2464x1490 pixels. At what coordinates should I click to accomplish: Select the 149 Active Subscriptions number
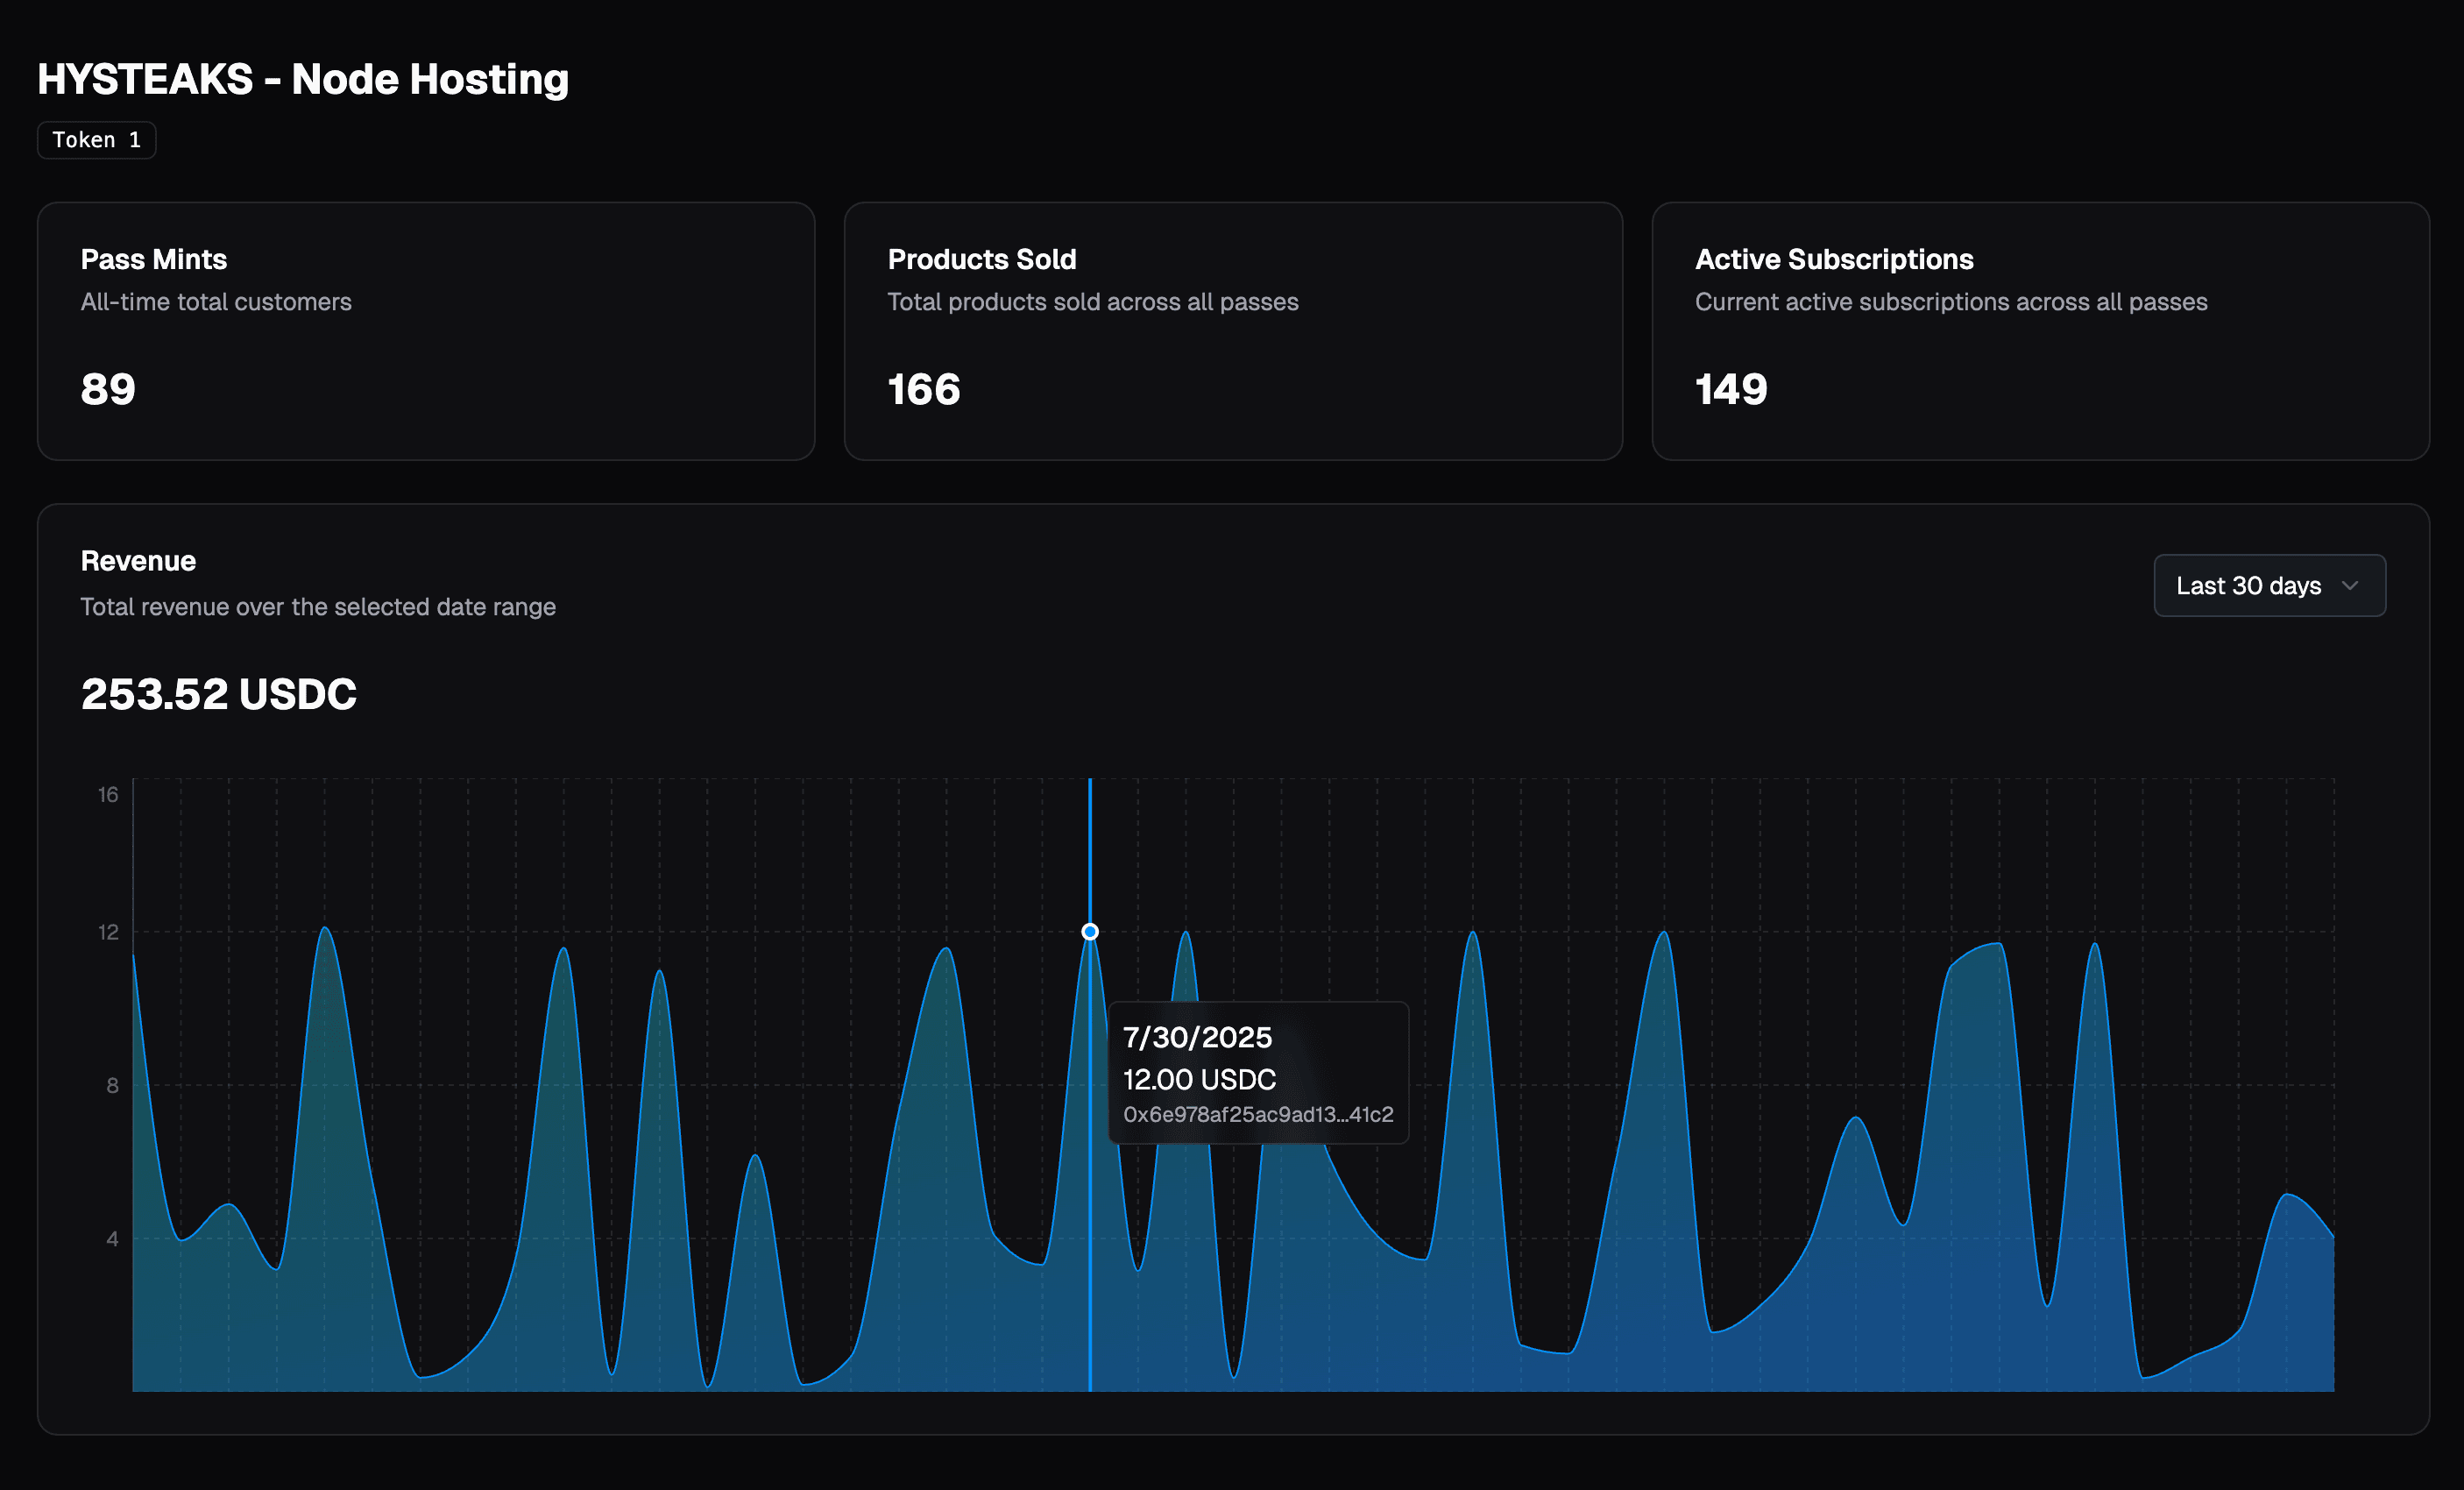point(1731,389)
